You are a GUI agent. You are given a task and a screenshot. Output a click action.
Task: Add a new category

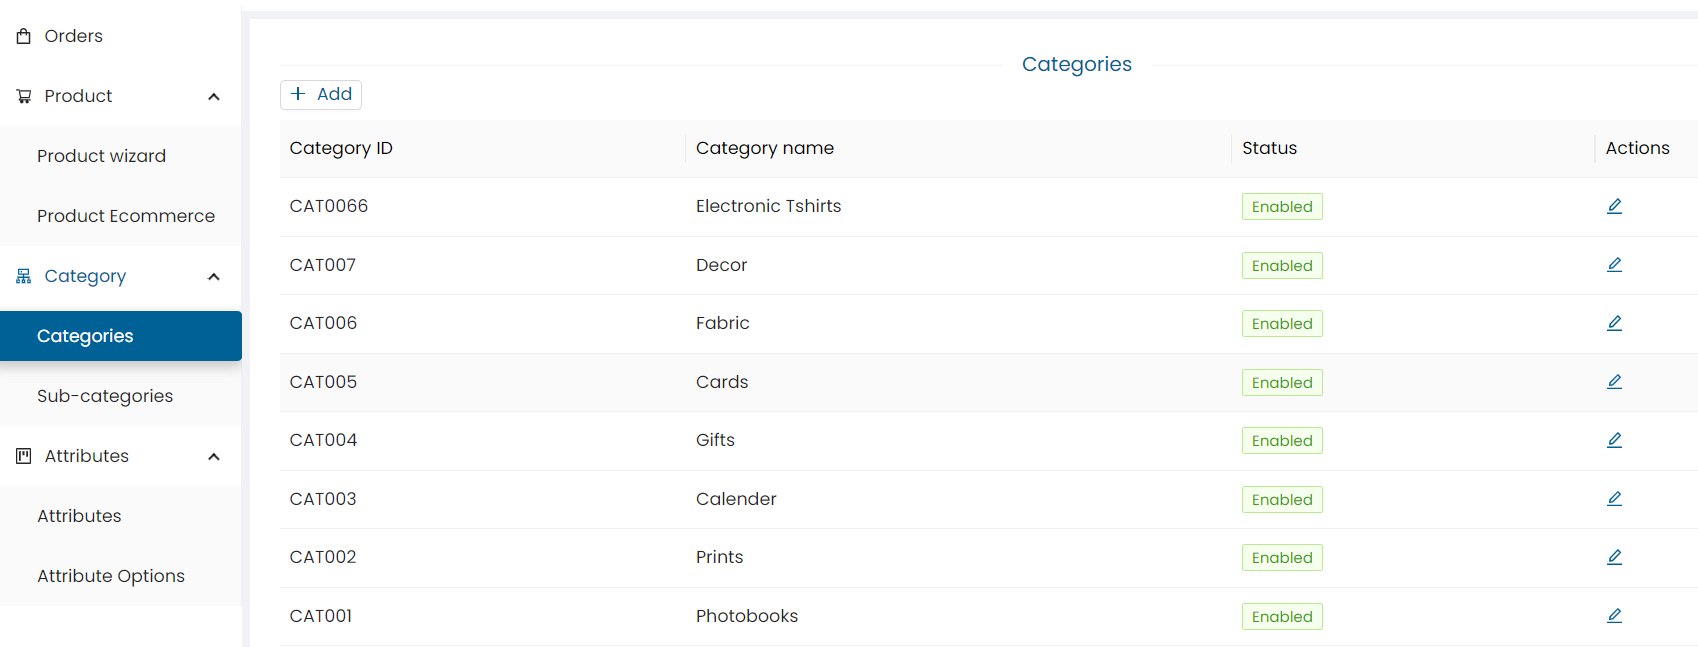pyautogui.click(x=321, y=94)
